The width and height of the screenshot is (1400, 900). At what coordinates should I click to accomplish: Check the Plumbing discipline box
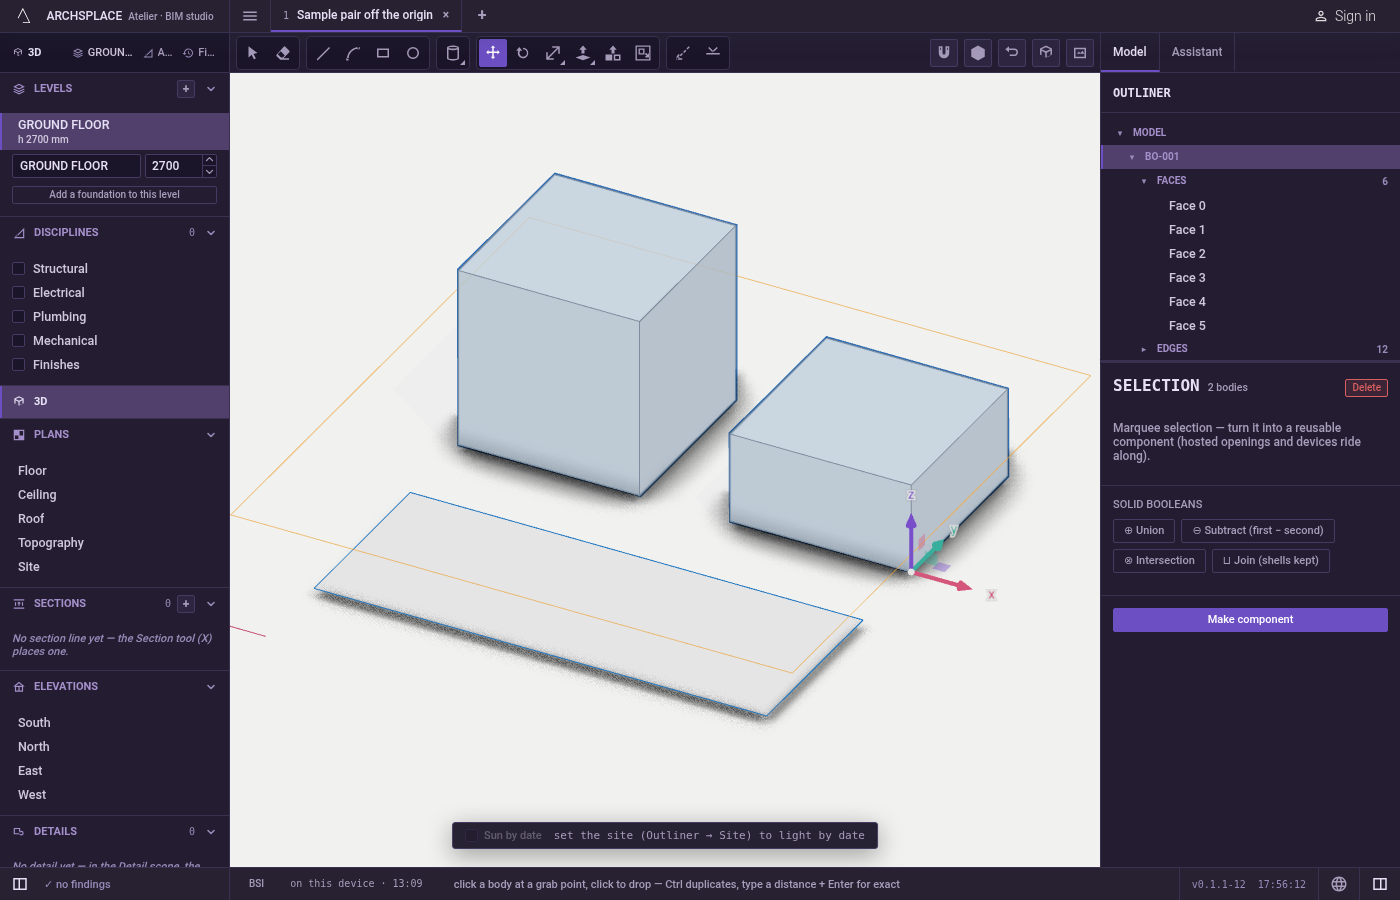point(18,317)
